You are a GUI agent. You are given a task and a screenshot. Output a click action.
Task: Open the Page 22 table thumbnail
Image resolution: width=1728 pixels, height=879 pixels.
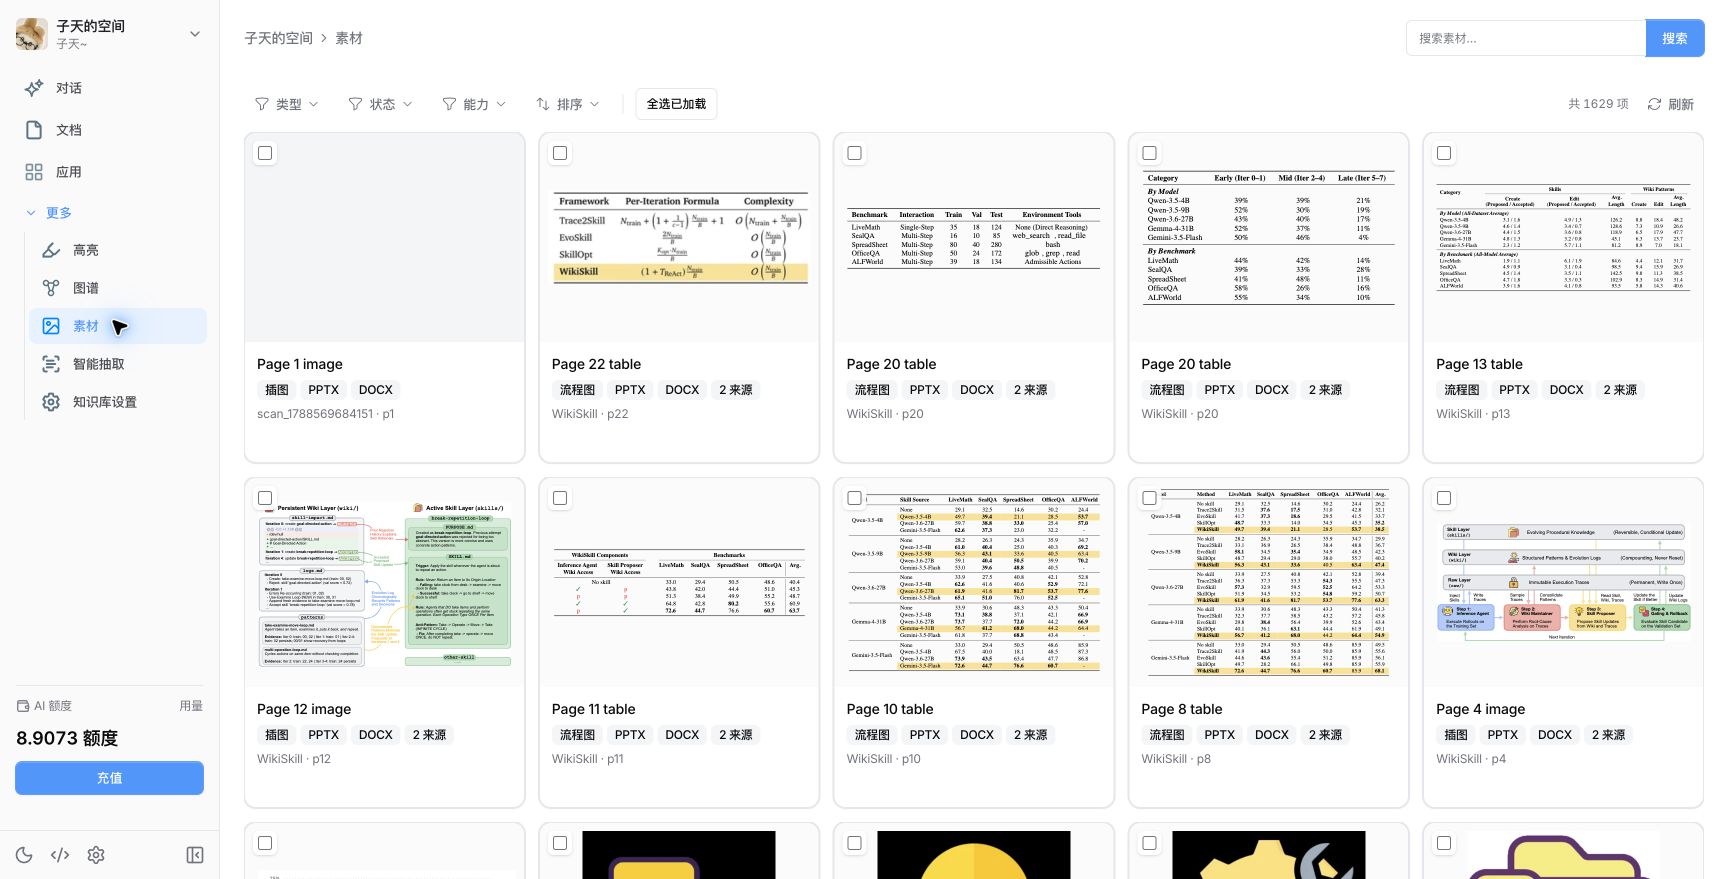tap(680, 238)
